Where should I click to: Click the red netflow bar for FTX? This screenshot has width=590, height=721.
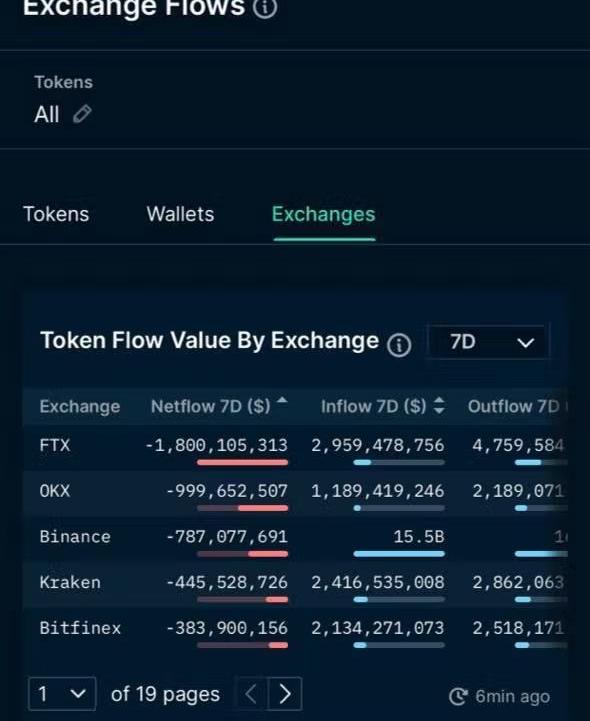pos(243,463)
